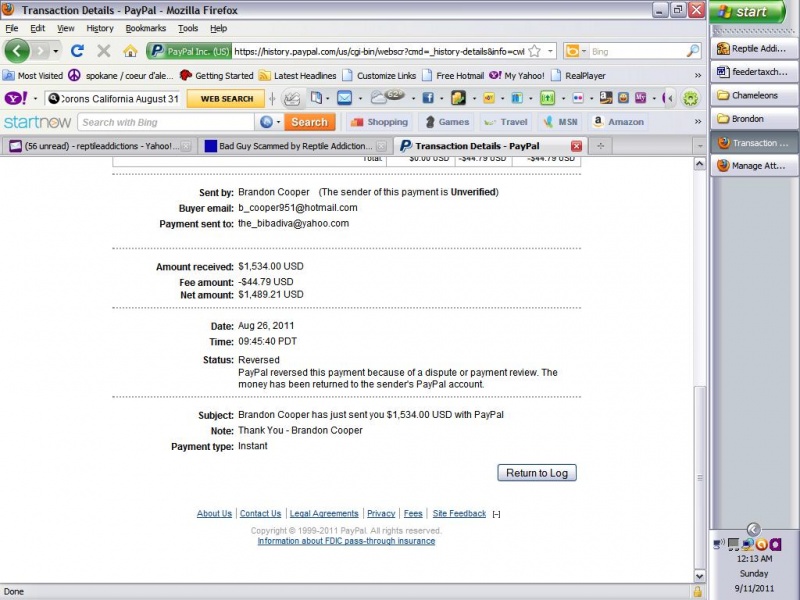Expand the URL bar history dropdown
The height and width of the screenshot is (600, 800).
(x=550, y=51)
